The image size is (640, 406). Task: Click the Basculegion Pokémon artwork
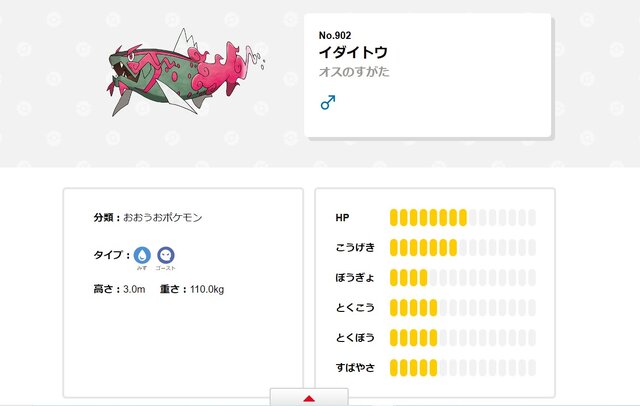point(186,73)
